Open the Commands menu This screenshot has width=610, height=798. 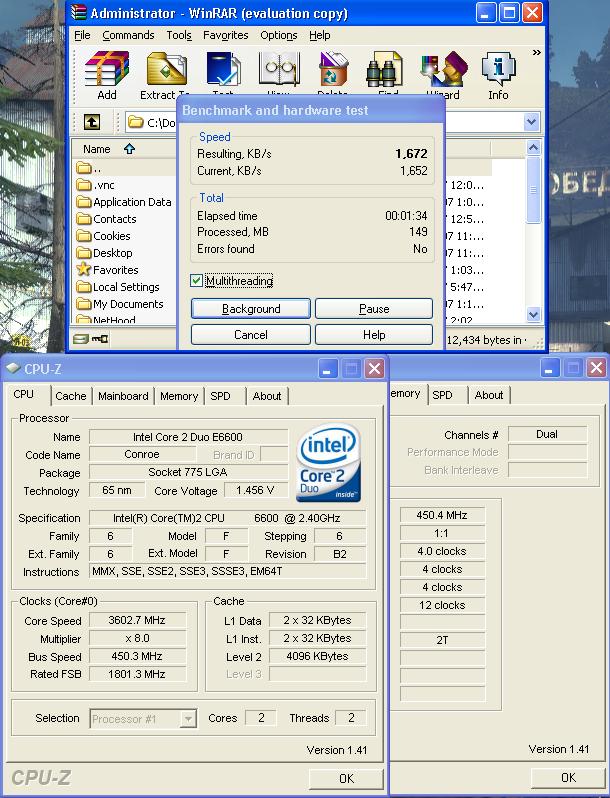point(128,35)
